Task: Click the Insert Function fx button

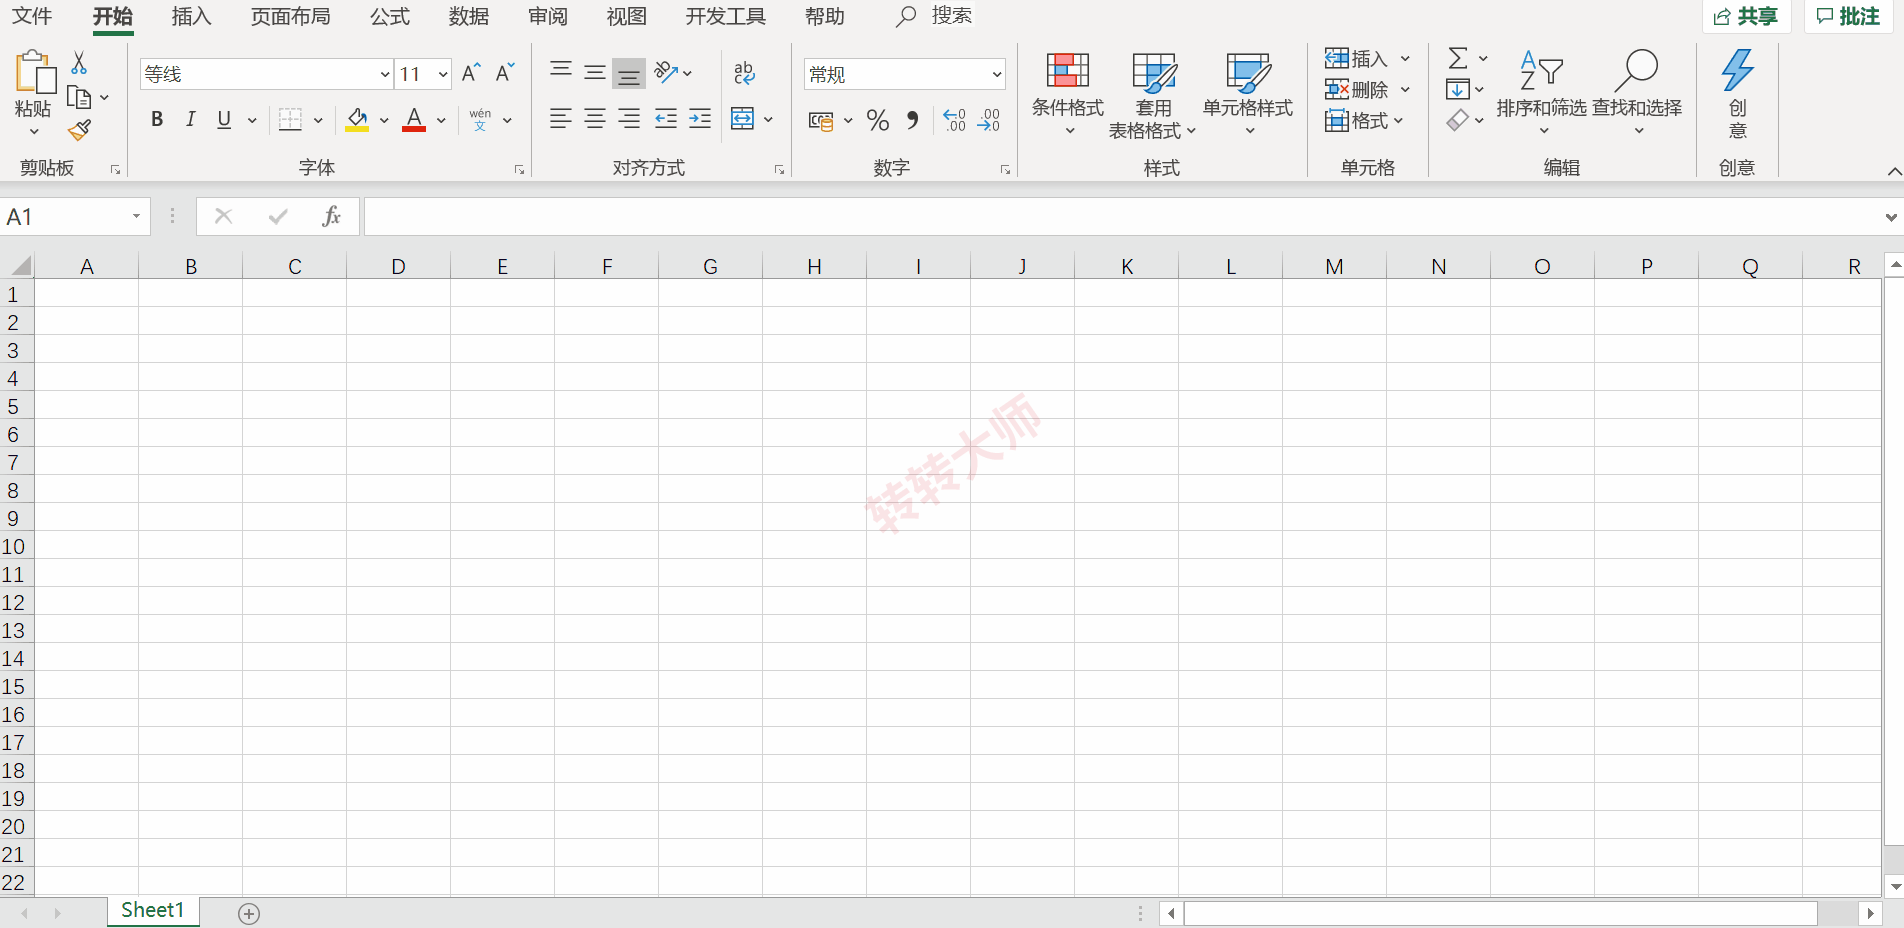Action: click(x=332, y=216)
